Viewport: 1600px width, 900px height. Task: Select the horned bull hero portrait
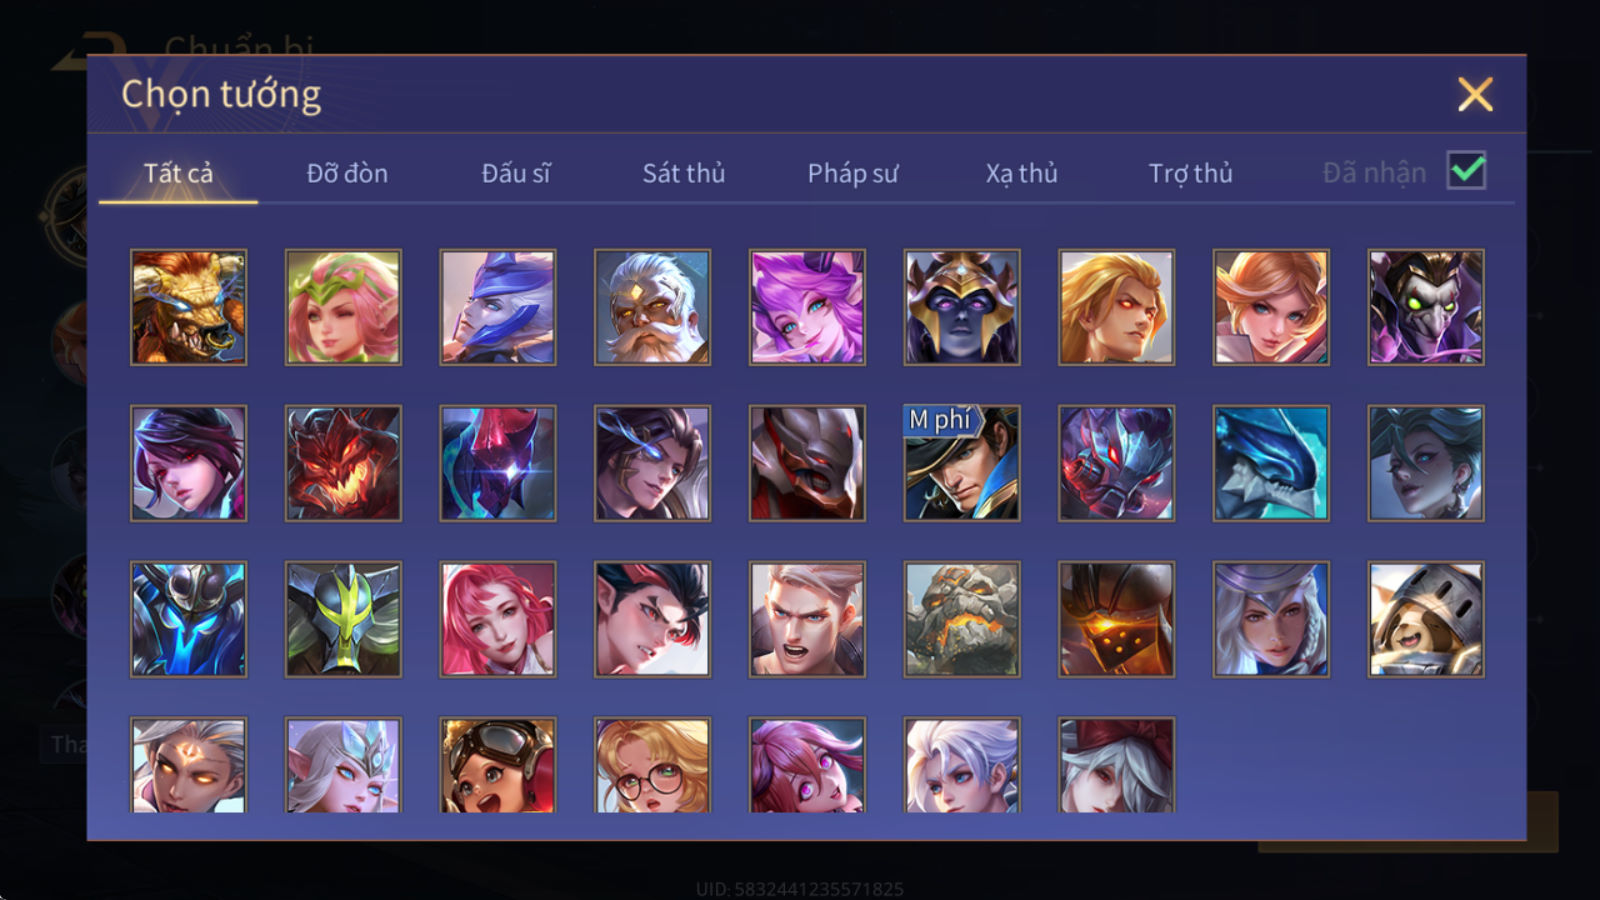[188, 307]
